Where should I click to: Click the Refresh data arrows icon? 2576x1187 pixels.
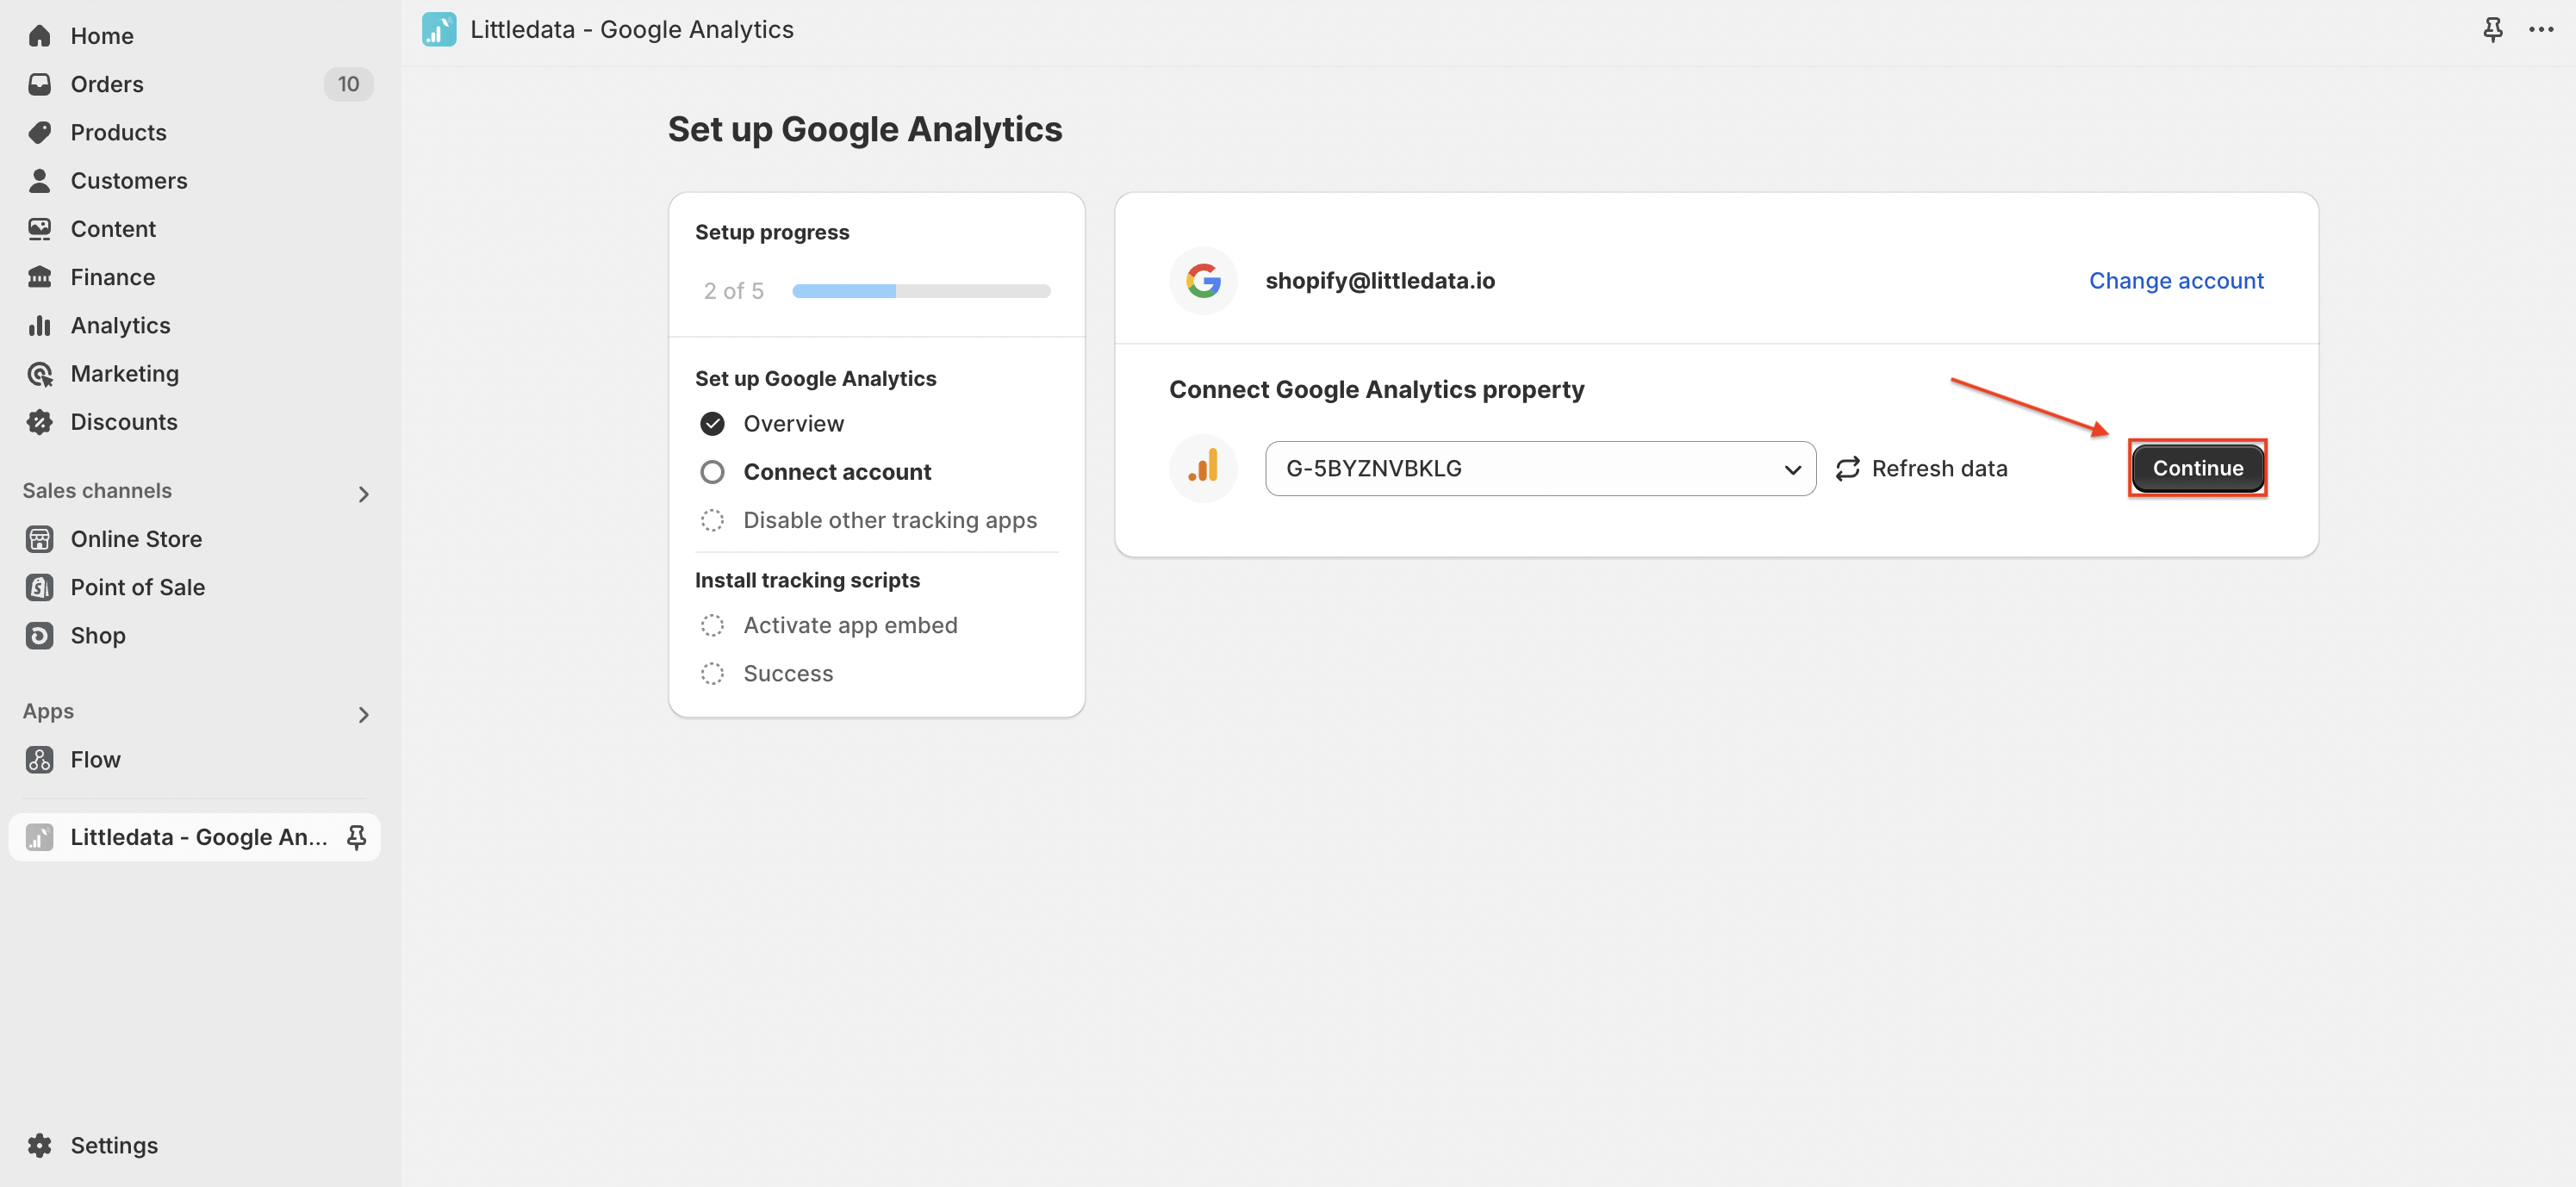coord(1847,469)
